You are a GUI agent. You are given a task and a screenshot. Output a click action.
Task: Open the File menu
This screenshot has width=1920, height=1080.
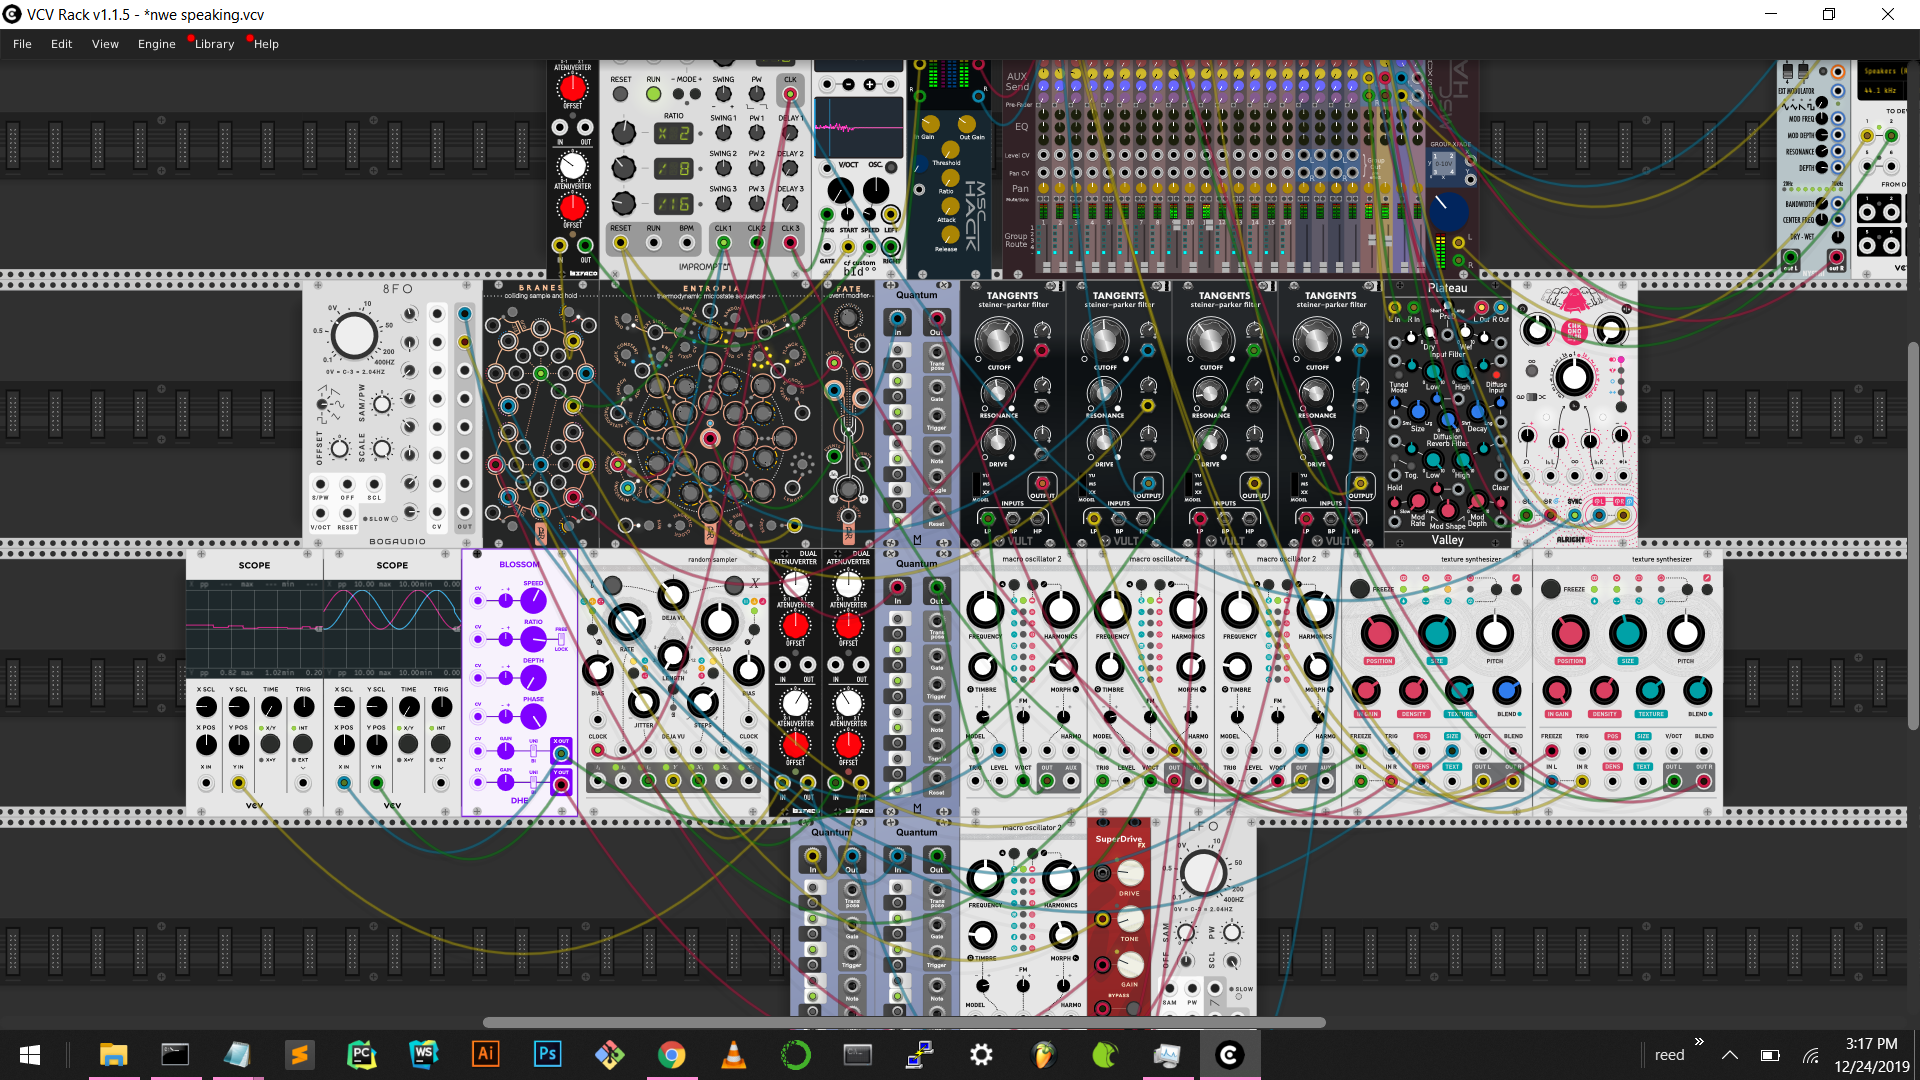(22, 44)
